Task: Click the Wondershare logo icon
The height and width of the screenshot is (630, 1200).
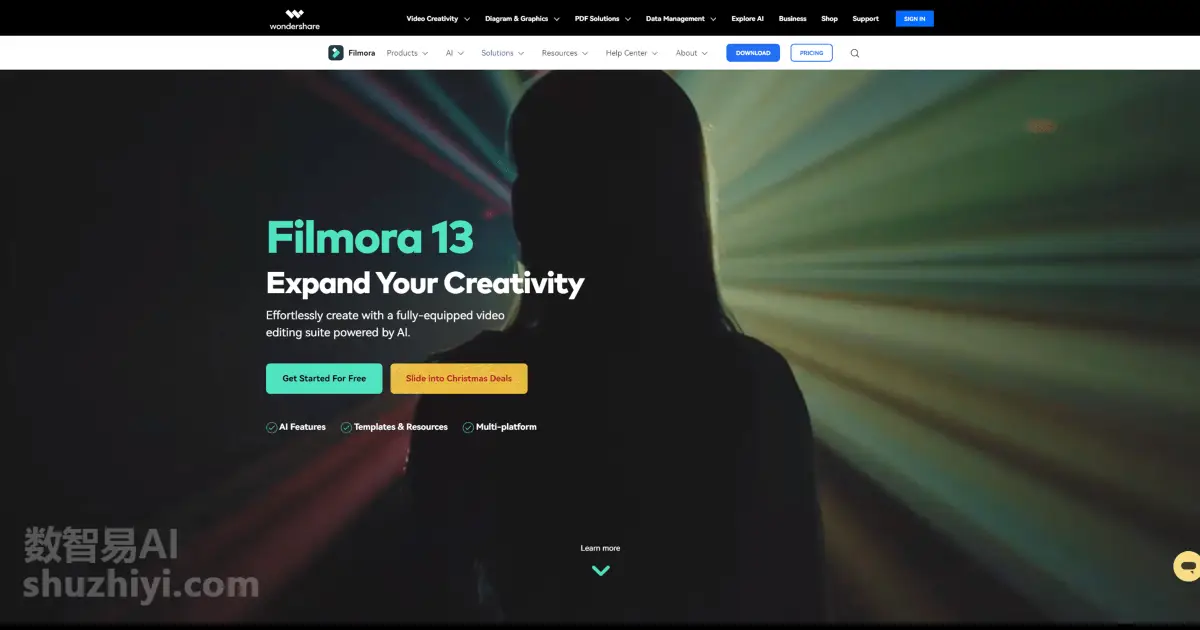Action: (294, 15)
